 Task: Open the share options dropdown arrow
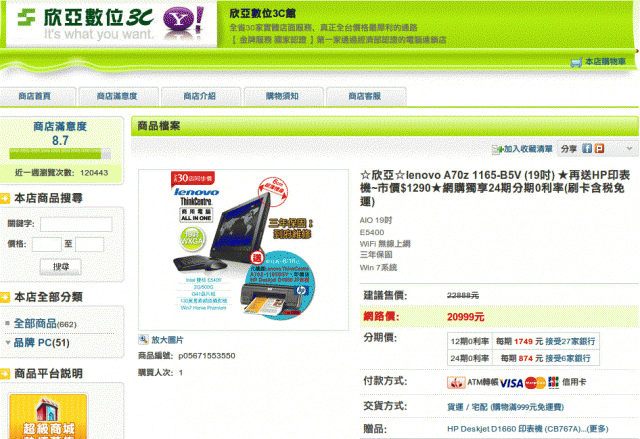629,149
